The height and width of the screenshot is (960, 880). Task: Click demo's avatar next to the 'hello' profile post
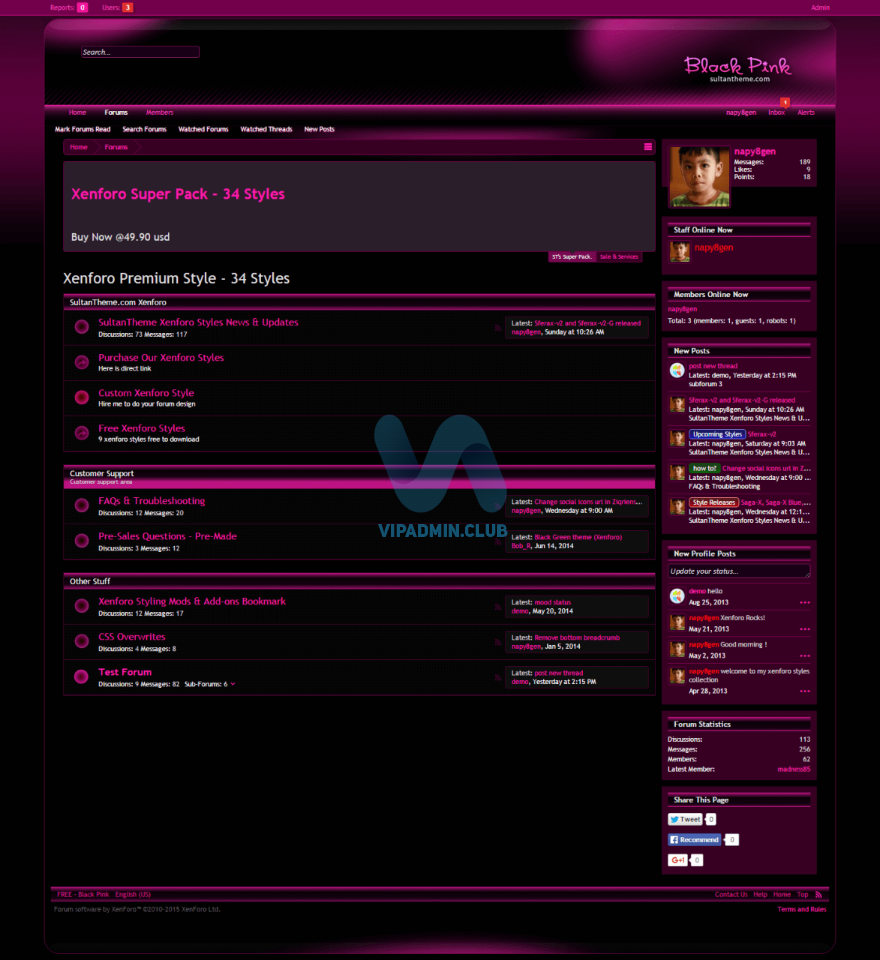click(x=677, y=596)
